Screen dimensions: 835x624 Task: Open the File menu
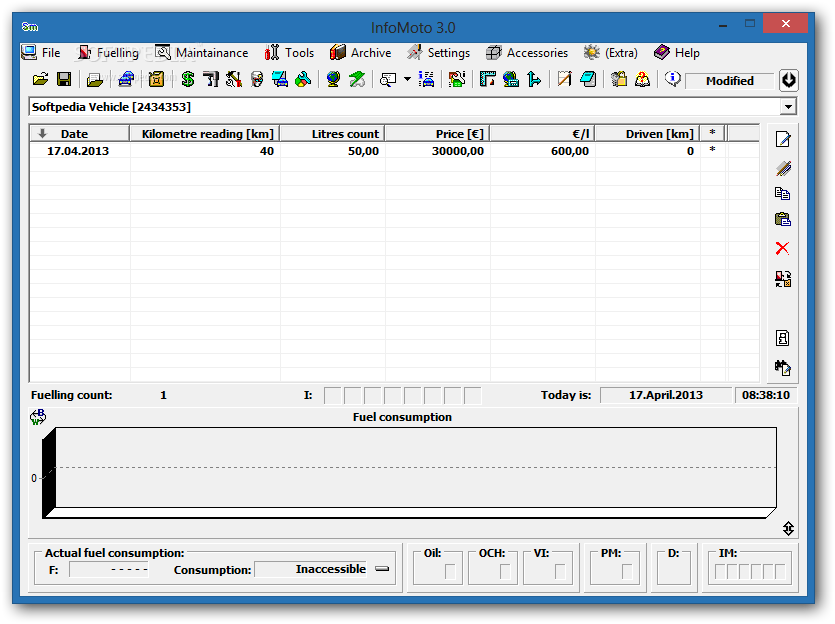pyautogui.click(x=40, y=53)
